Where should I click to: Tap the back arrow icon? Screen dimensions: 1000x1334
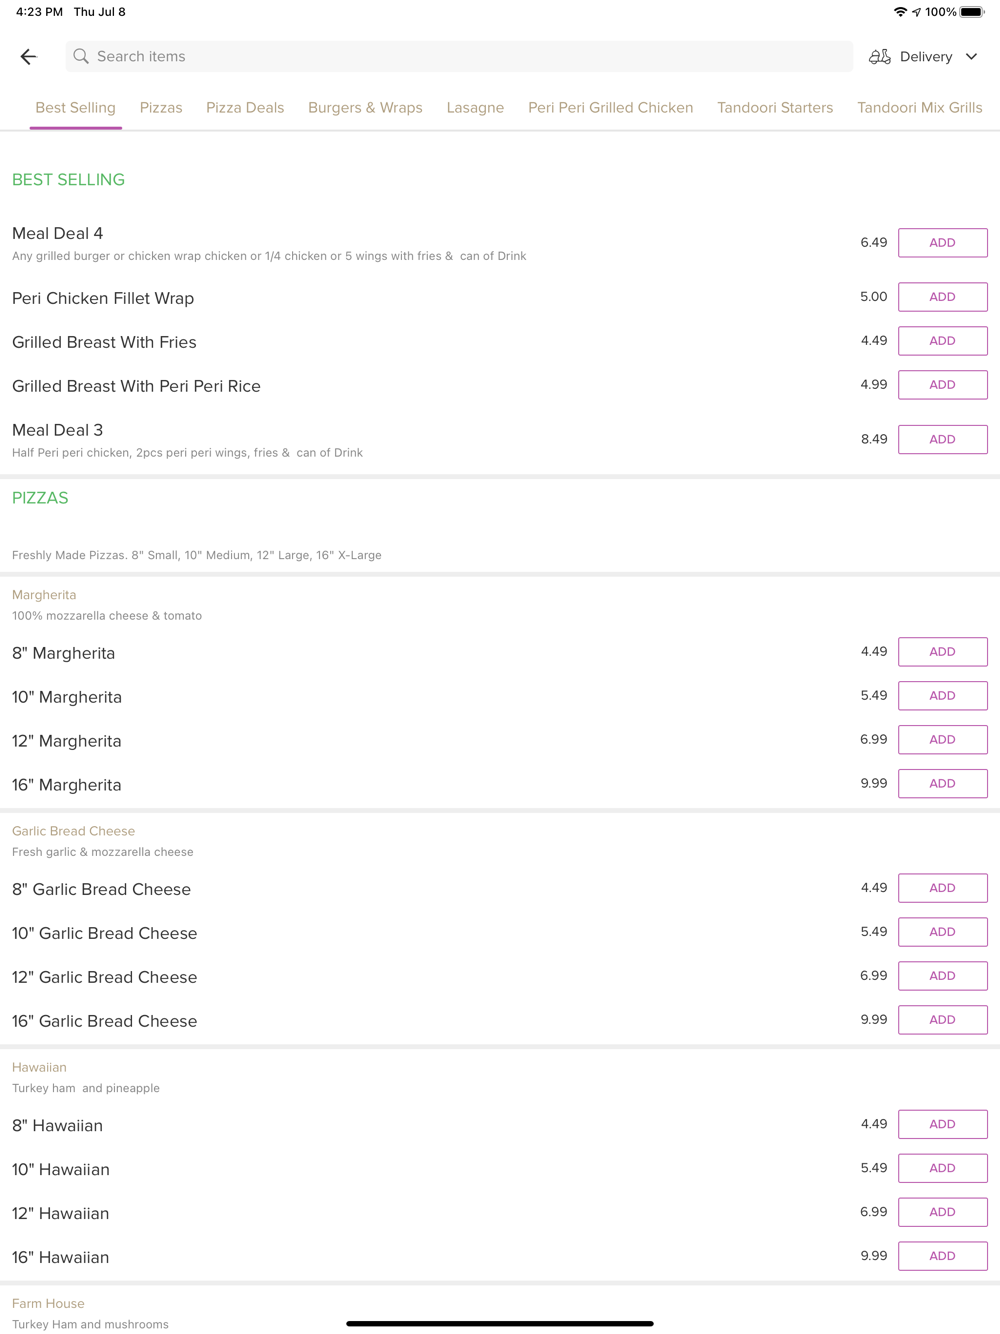click(x=28, y=57)
